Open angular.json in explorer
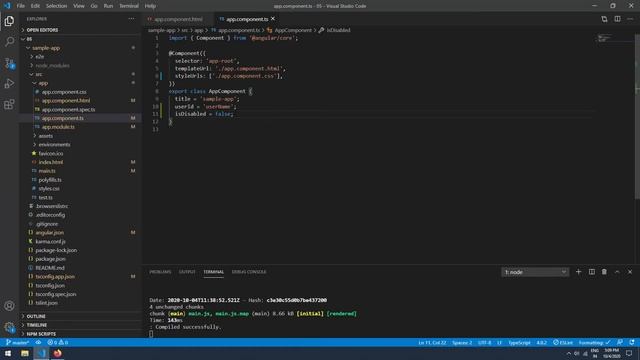The height and width of the screenshot is (360, 640). coord(49,233)
